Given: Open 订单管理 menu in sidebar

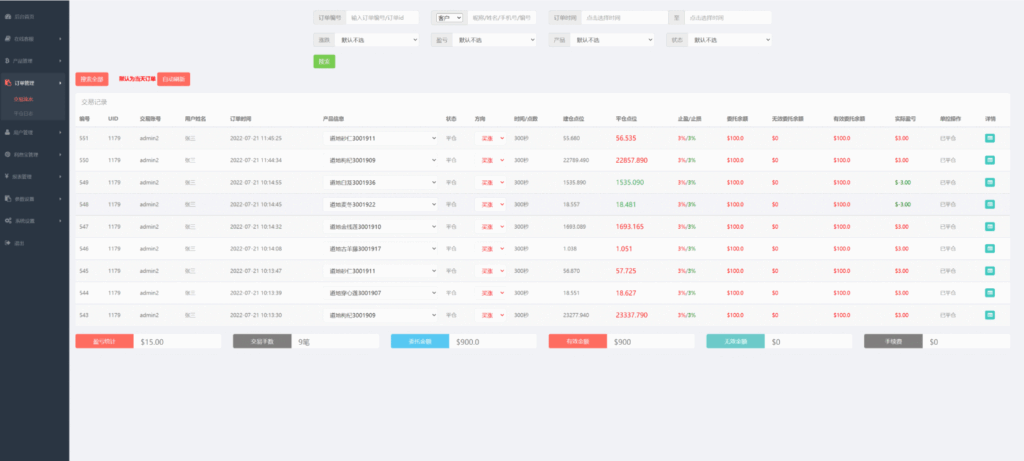Looking at the screenshot, I should click(x=34, y=83).
